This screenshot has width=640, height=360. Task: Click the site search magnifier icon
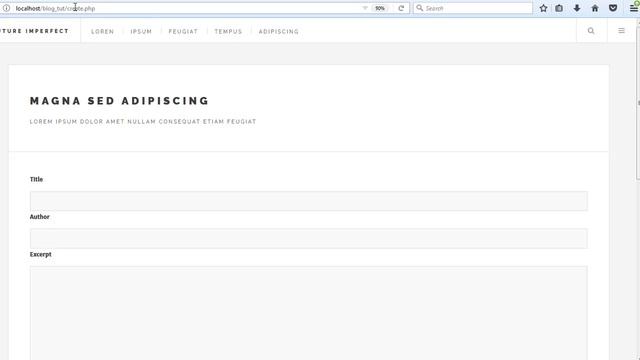click(591, 31)
